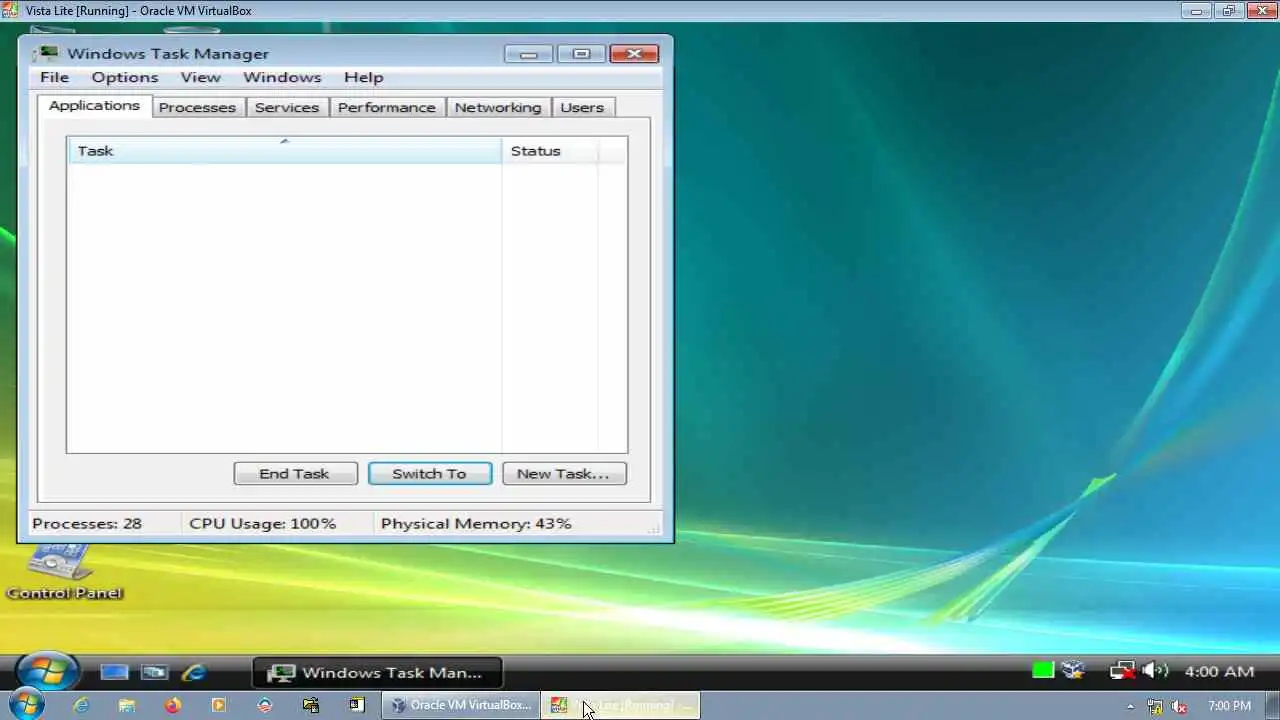Open File Explorer folder on host taskbar
1280x720 pixels.
(127, 705)
